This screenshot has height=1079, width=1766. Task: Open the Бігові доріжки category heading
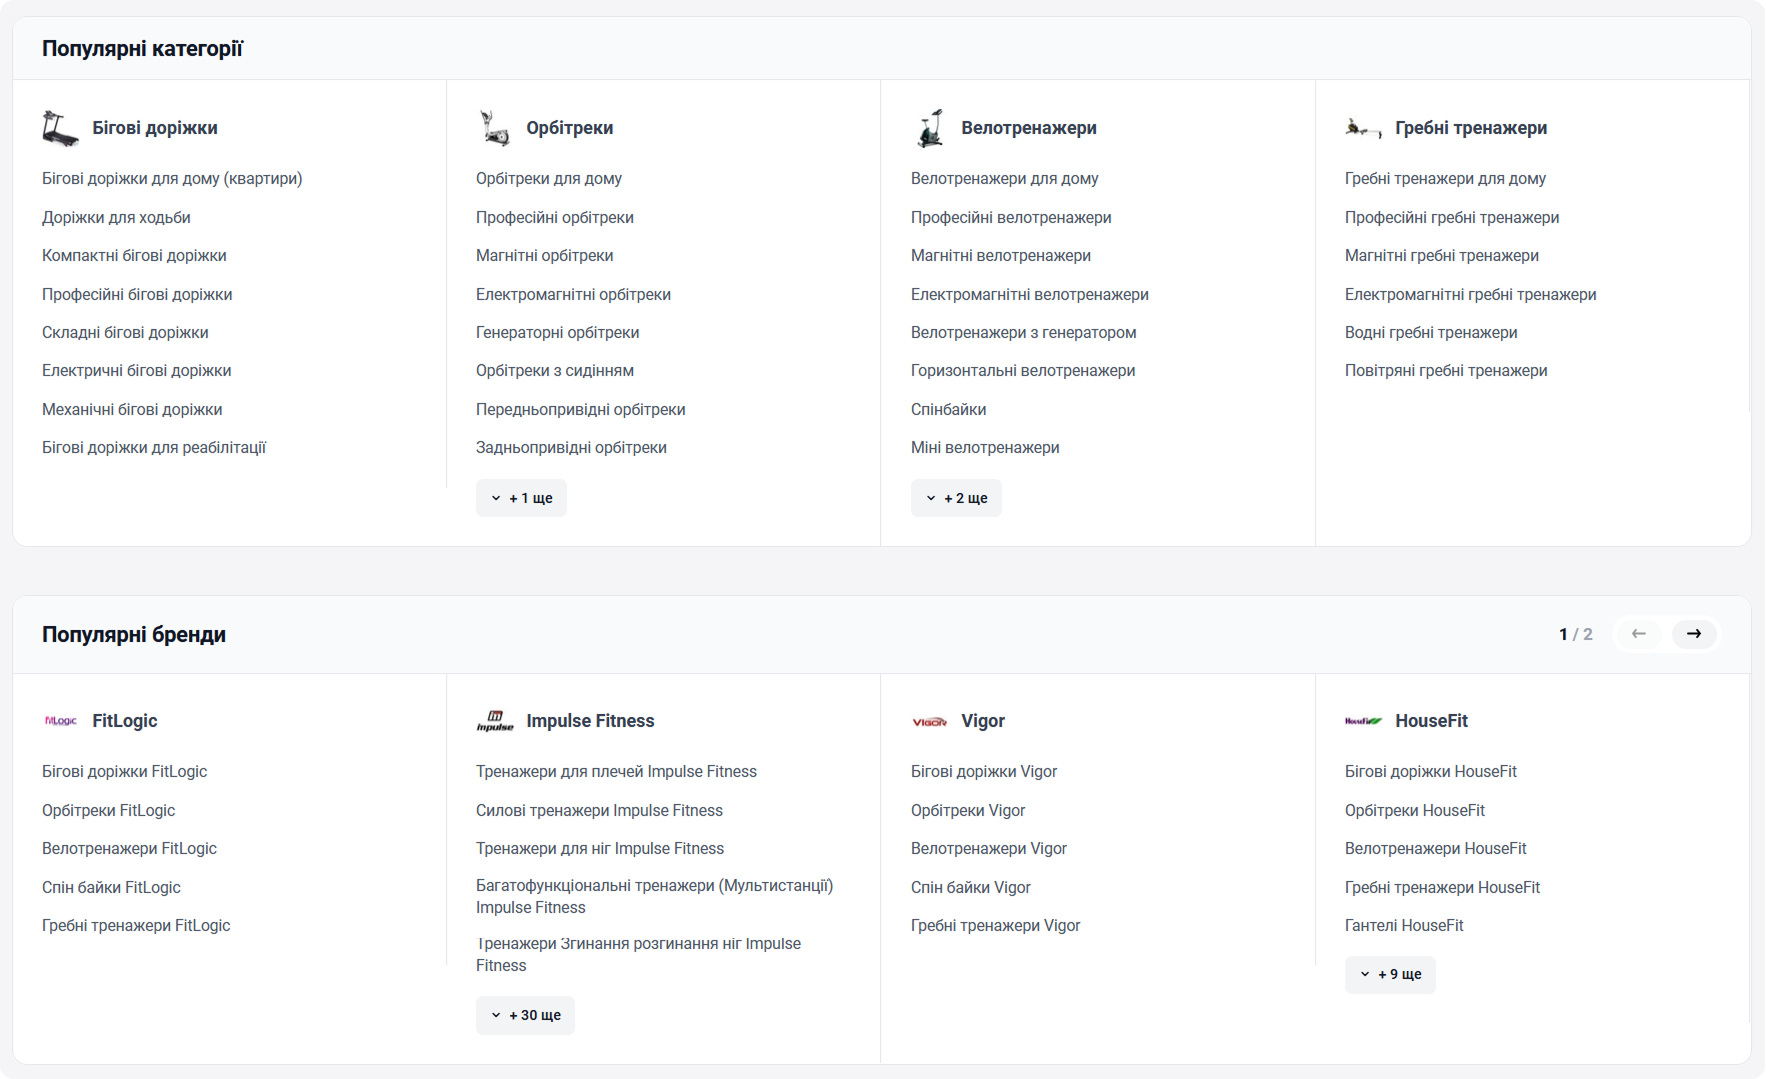155,128
